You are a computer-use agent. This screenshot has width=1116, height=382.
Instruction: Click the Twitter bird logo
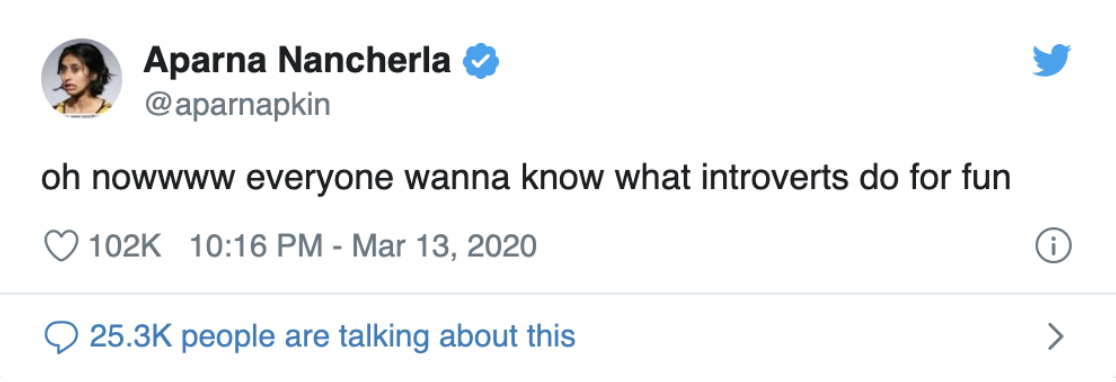(x=1052, y=61)
